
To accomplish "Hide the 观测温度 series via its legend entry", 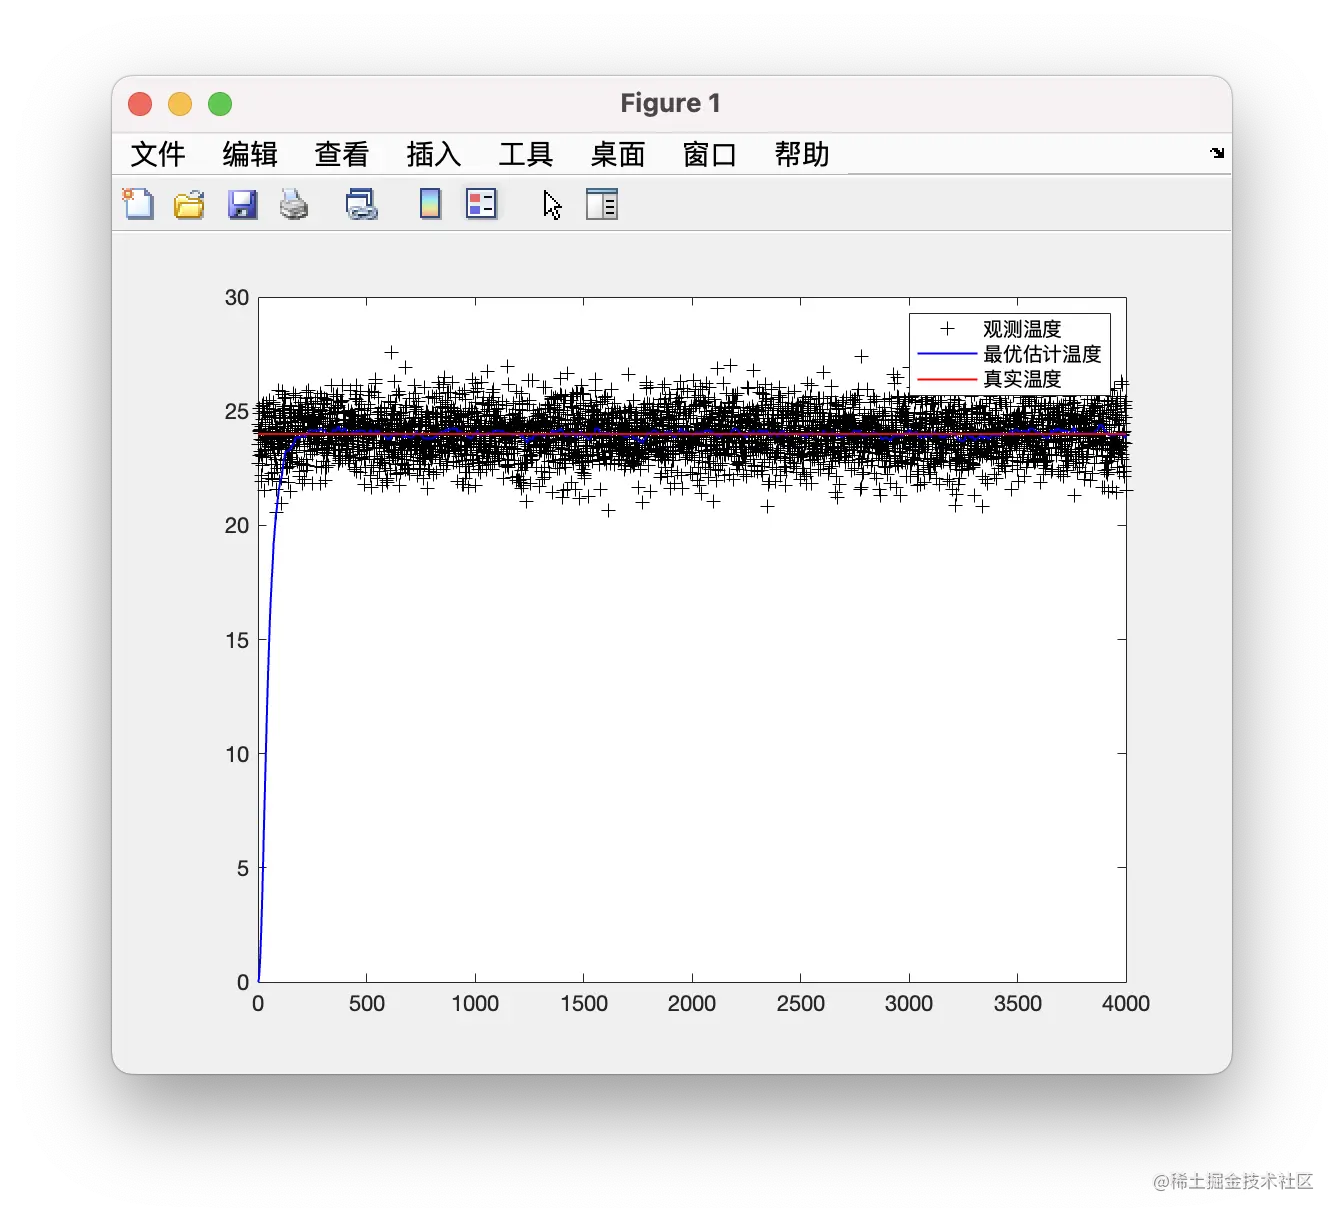I will point(1022,328).
